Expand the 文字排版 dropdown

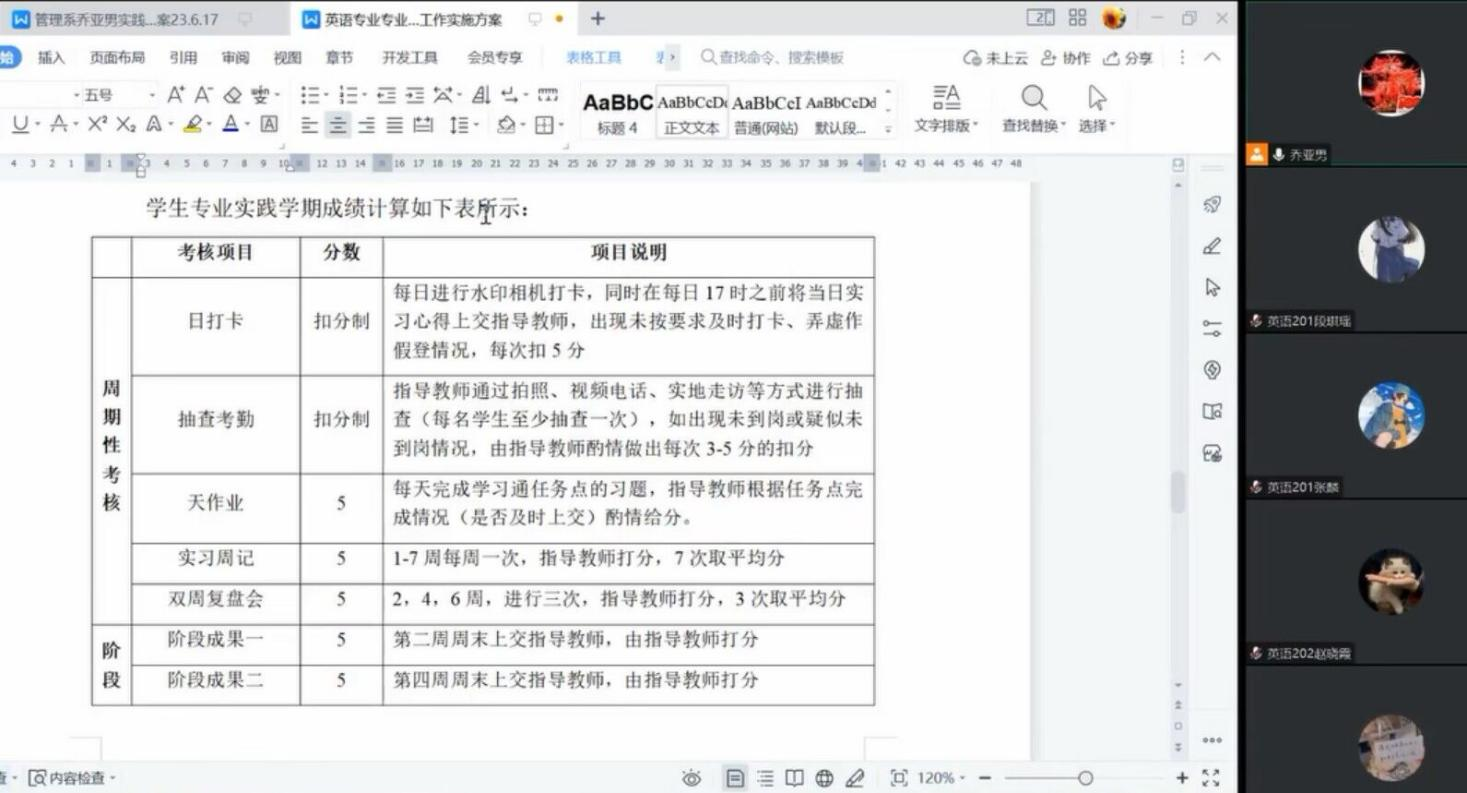946,126
